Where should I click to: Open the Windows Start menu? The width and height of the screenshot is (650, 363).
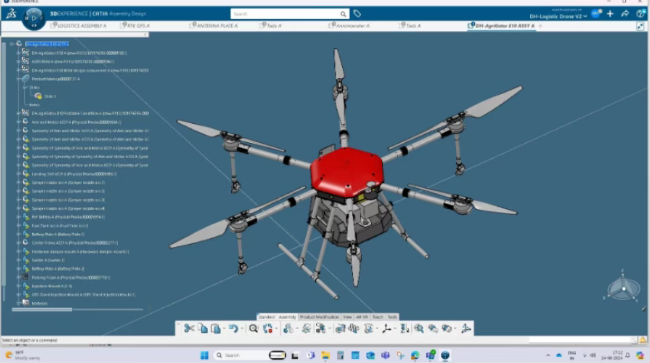coord(204,355)
